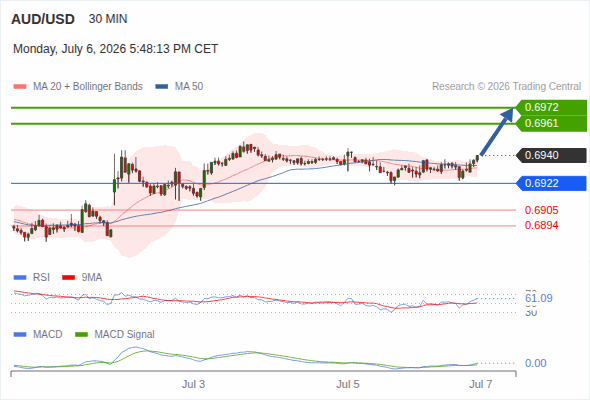Click the RSI blue legend swatch
Screen dimensions: 590x400
[x=20, y=278]
